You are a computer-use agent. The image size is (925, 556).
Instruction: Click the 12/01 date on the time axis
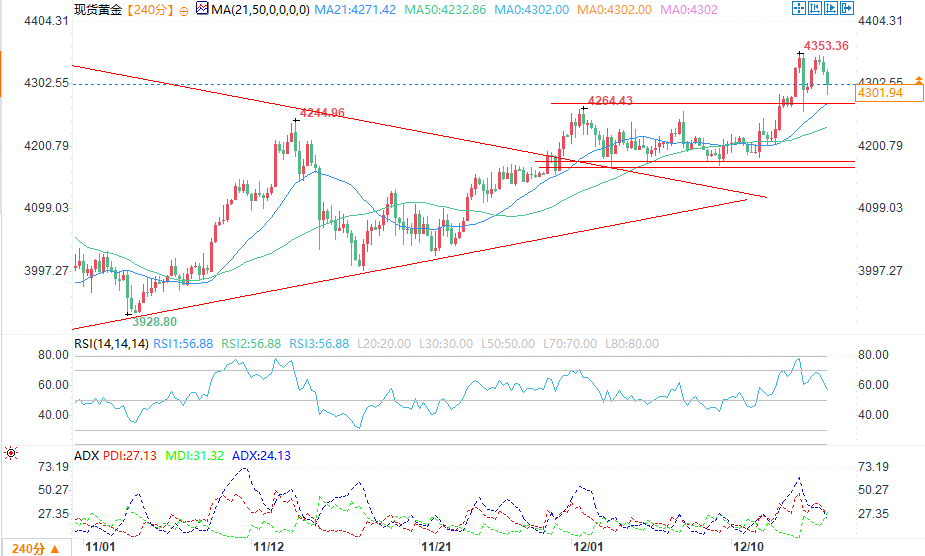point(588,547)
